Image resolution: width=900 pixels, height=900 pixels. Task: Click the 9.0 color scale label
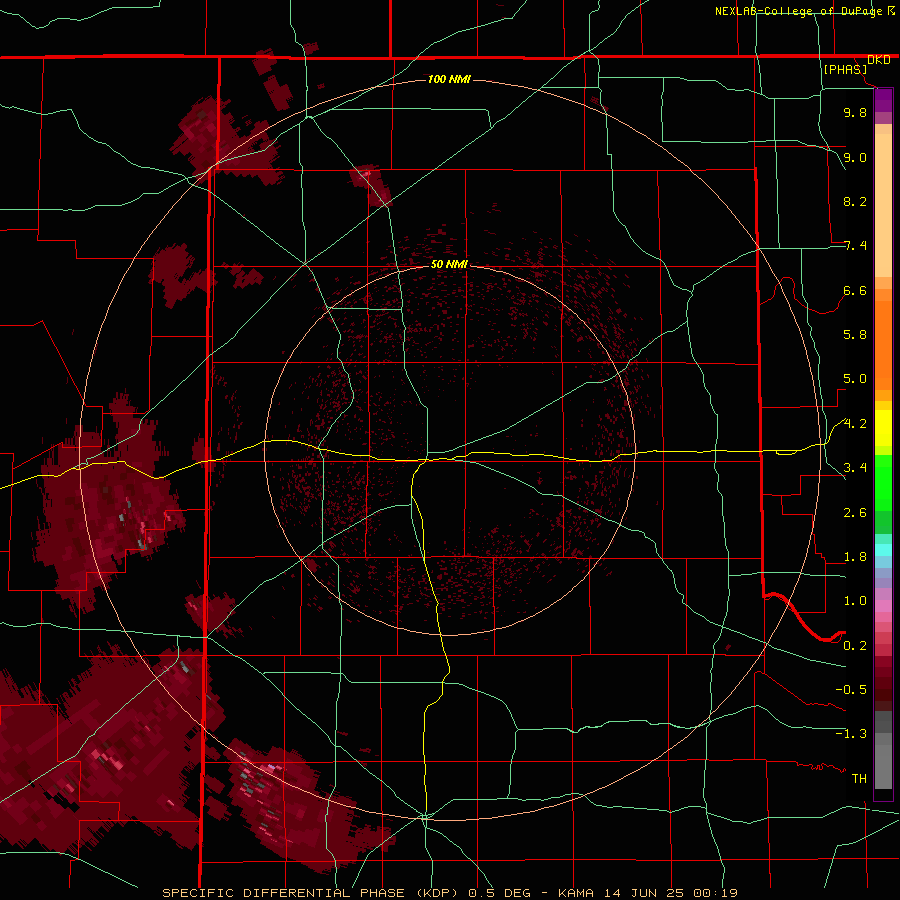[x=855, y=157]
